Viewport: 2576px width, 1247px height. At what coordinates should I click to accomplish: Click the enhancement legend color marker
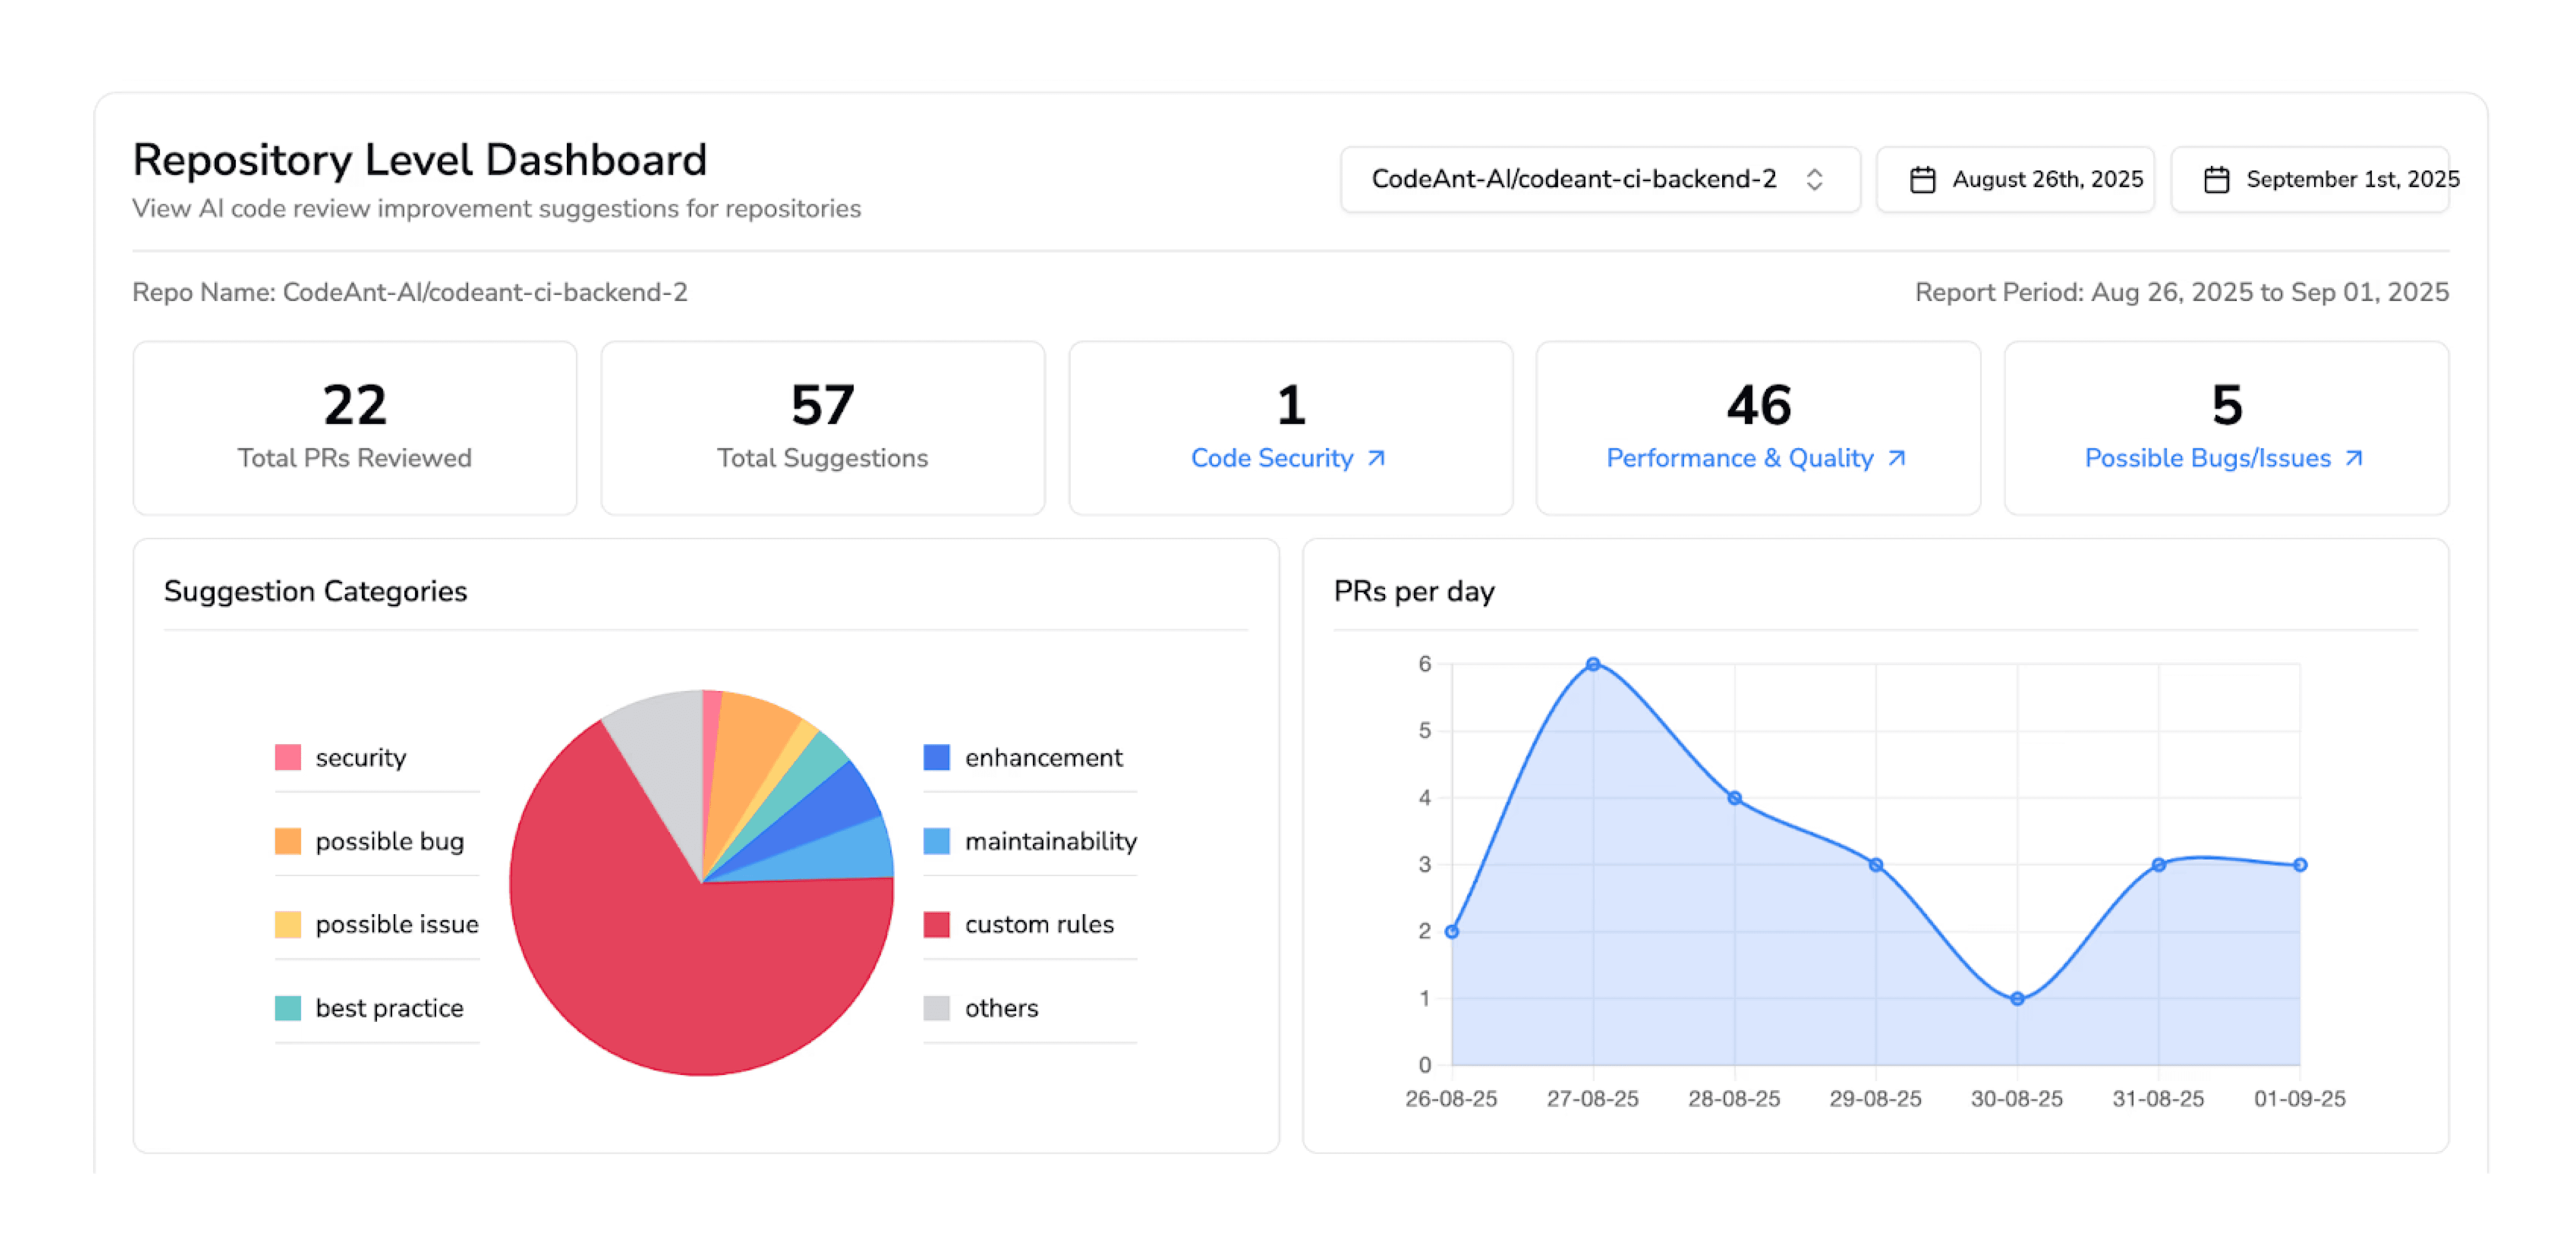(936, 757)
